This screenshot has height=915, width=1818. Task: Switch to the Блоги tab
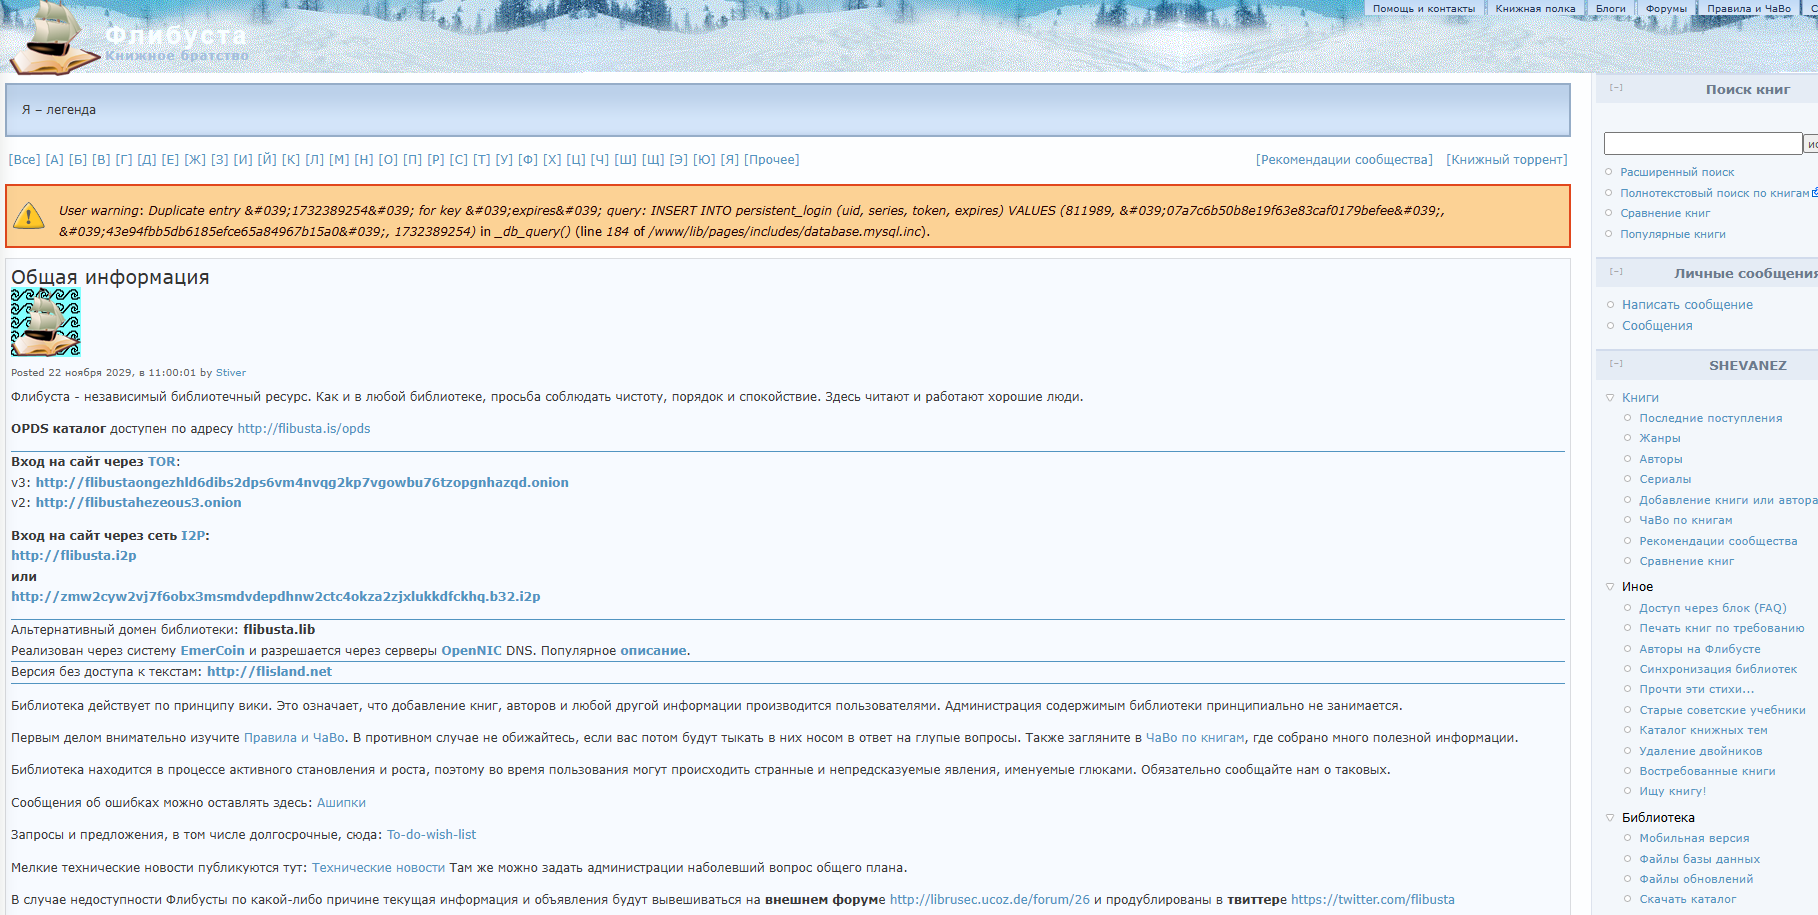tap(1611, 8)
